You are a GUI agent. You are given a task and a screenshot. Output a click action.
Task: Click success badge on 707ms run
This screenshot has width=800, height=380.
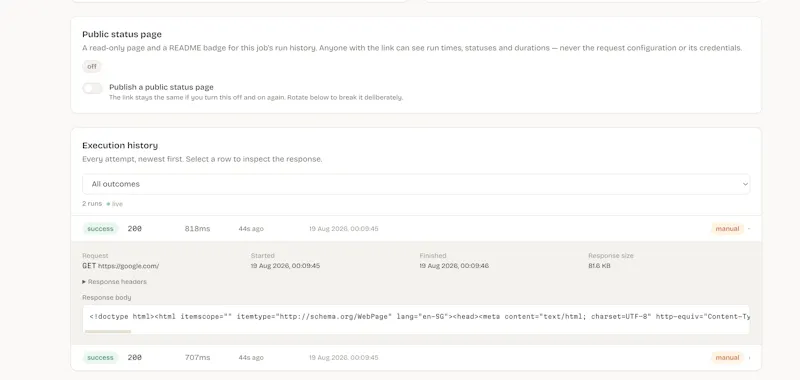[x=101, y=358]
